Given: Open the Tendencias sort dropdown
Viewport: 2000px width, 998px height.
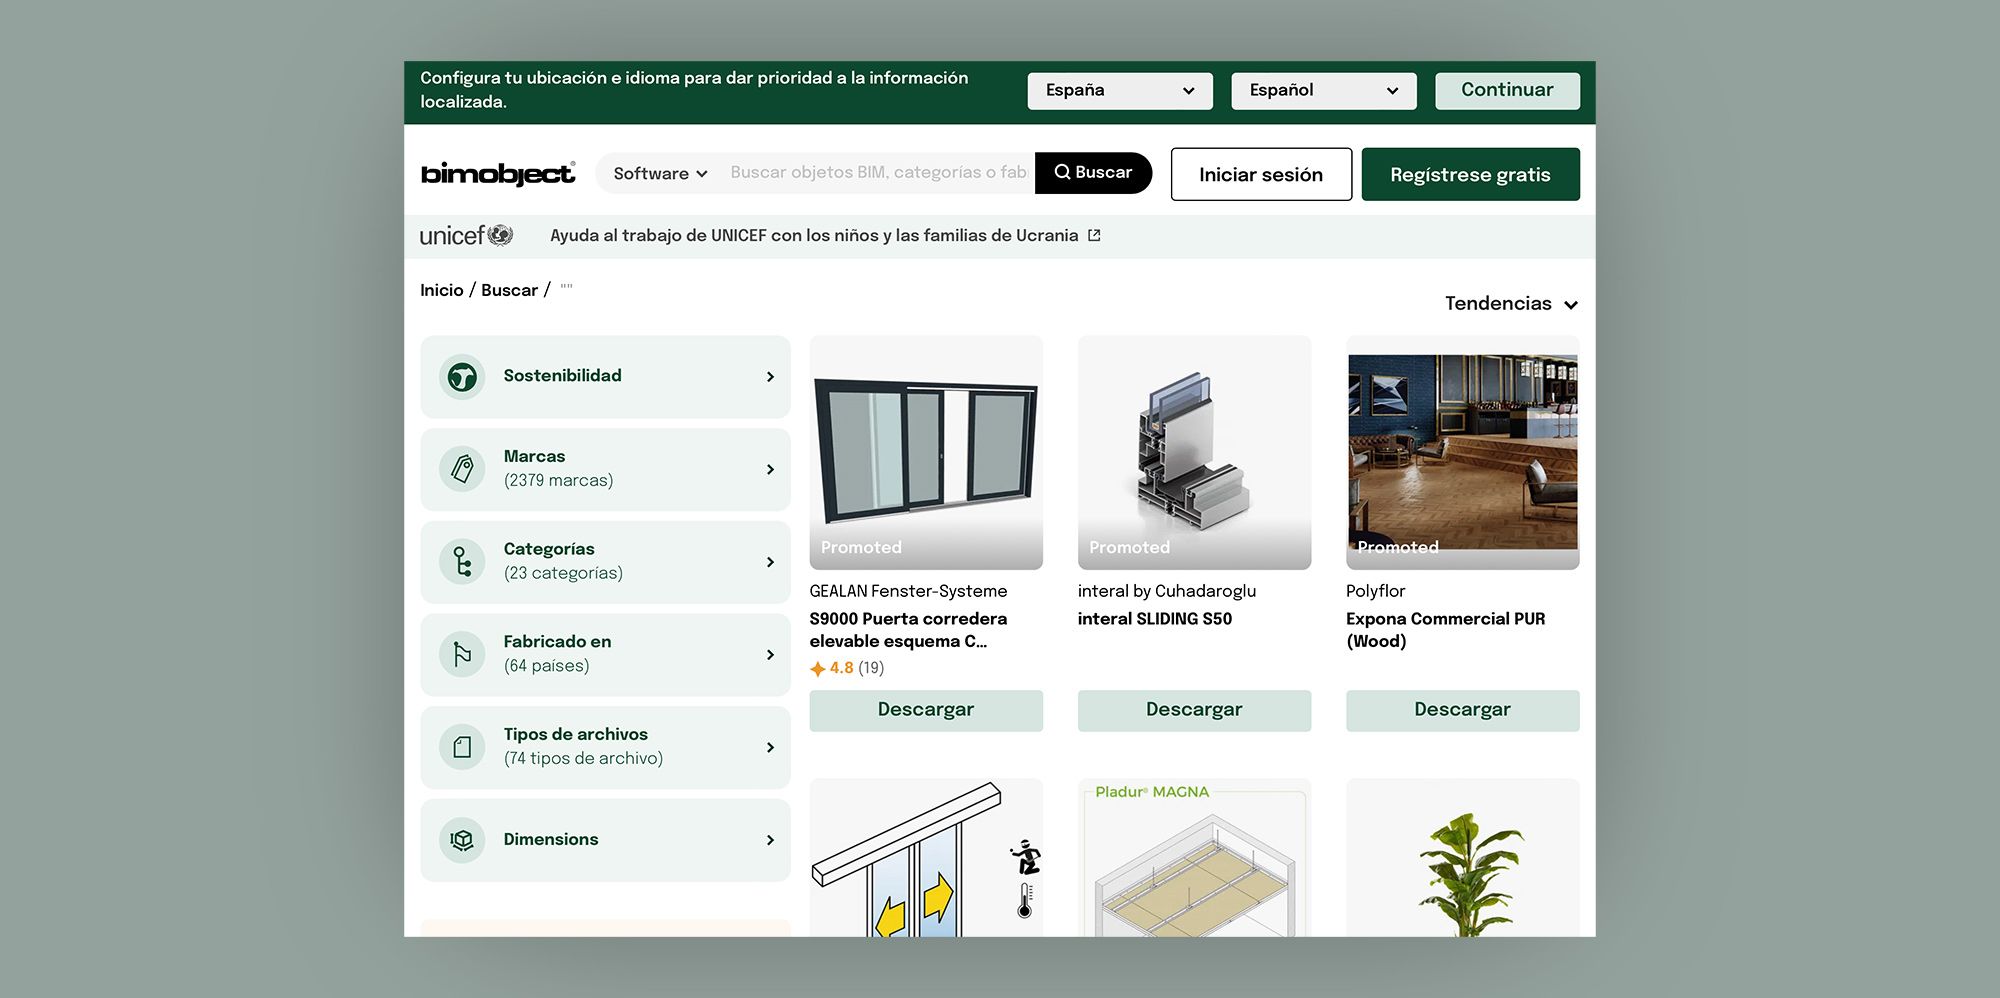Looking at the screenshot, I should point(1510,304).
